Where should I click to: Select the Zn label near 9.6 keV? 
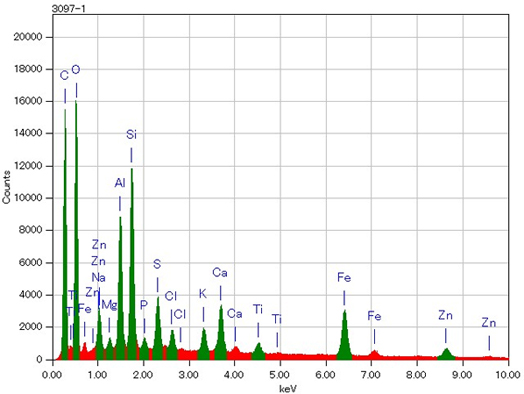tap(489, 323)
